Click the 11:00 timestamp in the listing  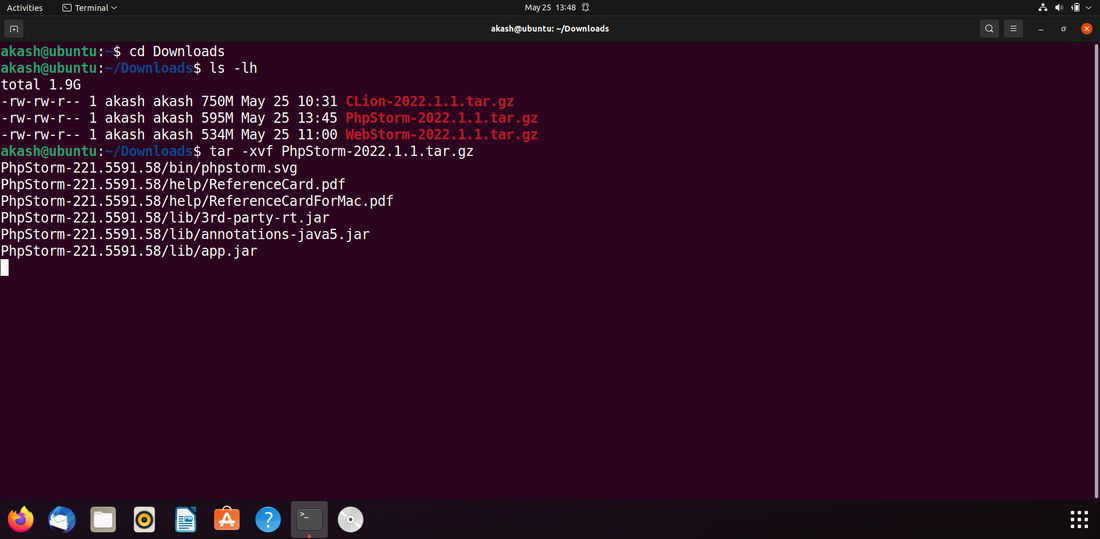[x=318, y=135]
